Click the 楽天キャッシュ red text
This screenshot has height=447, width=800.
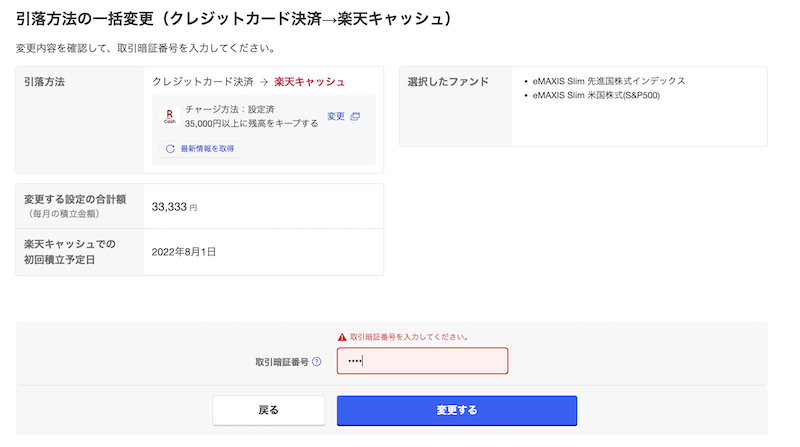click(310, 82)
